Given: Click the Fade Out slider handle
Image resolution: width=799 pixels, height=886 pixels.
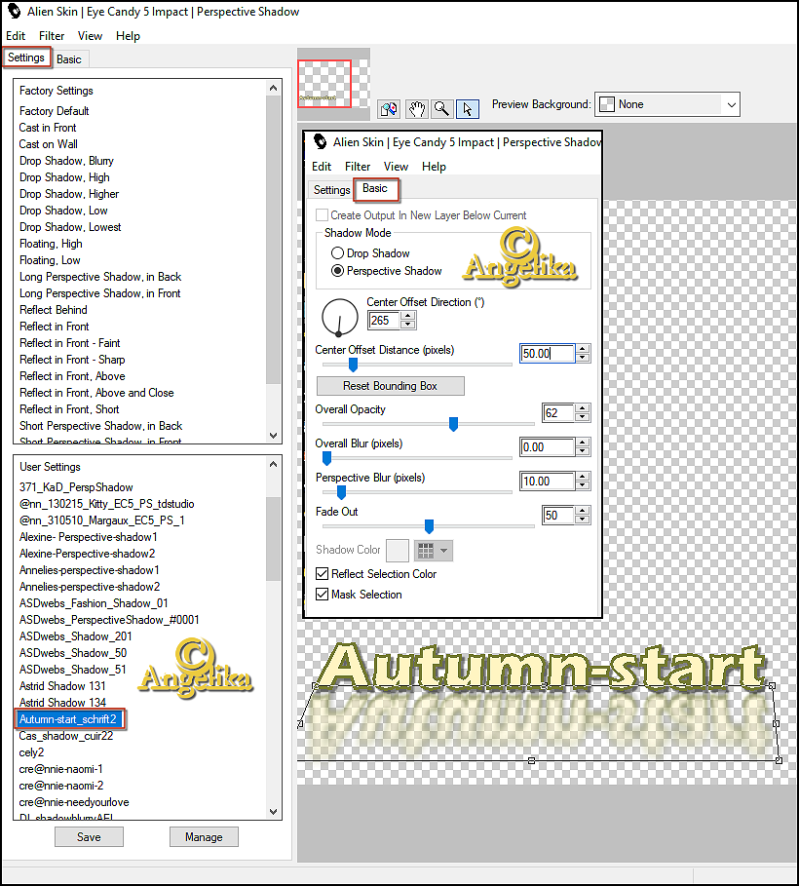Looking at the screenshot, I should tap(429, 527).
